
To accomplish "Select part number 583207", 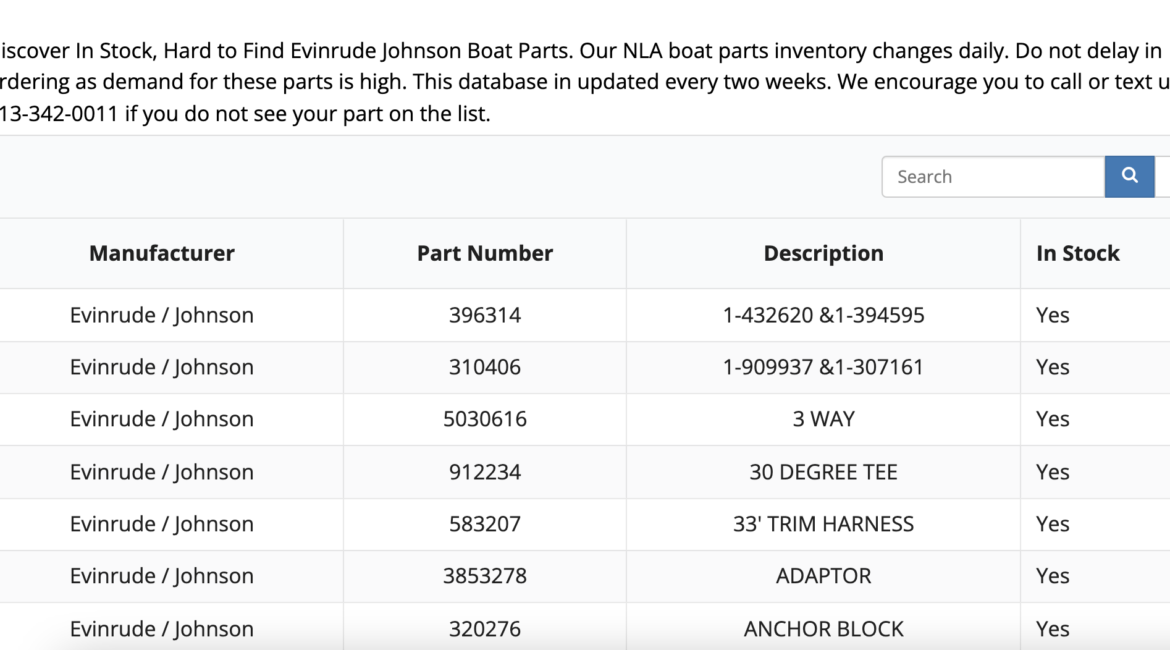I will point(485,524).
